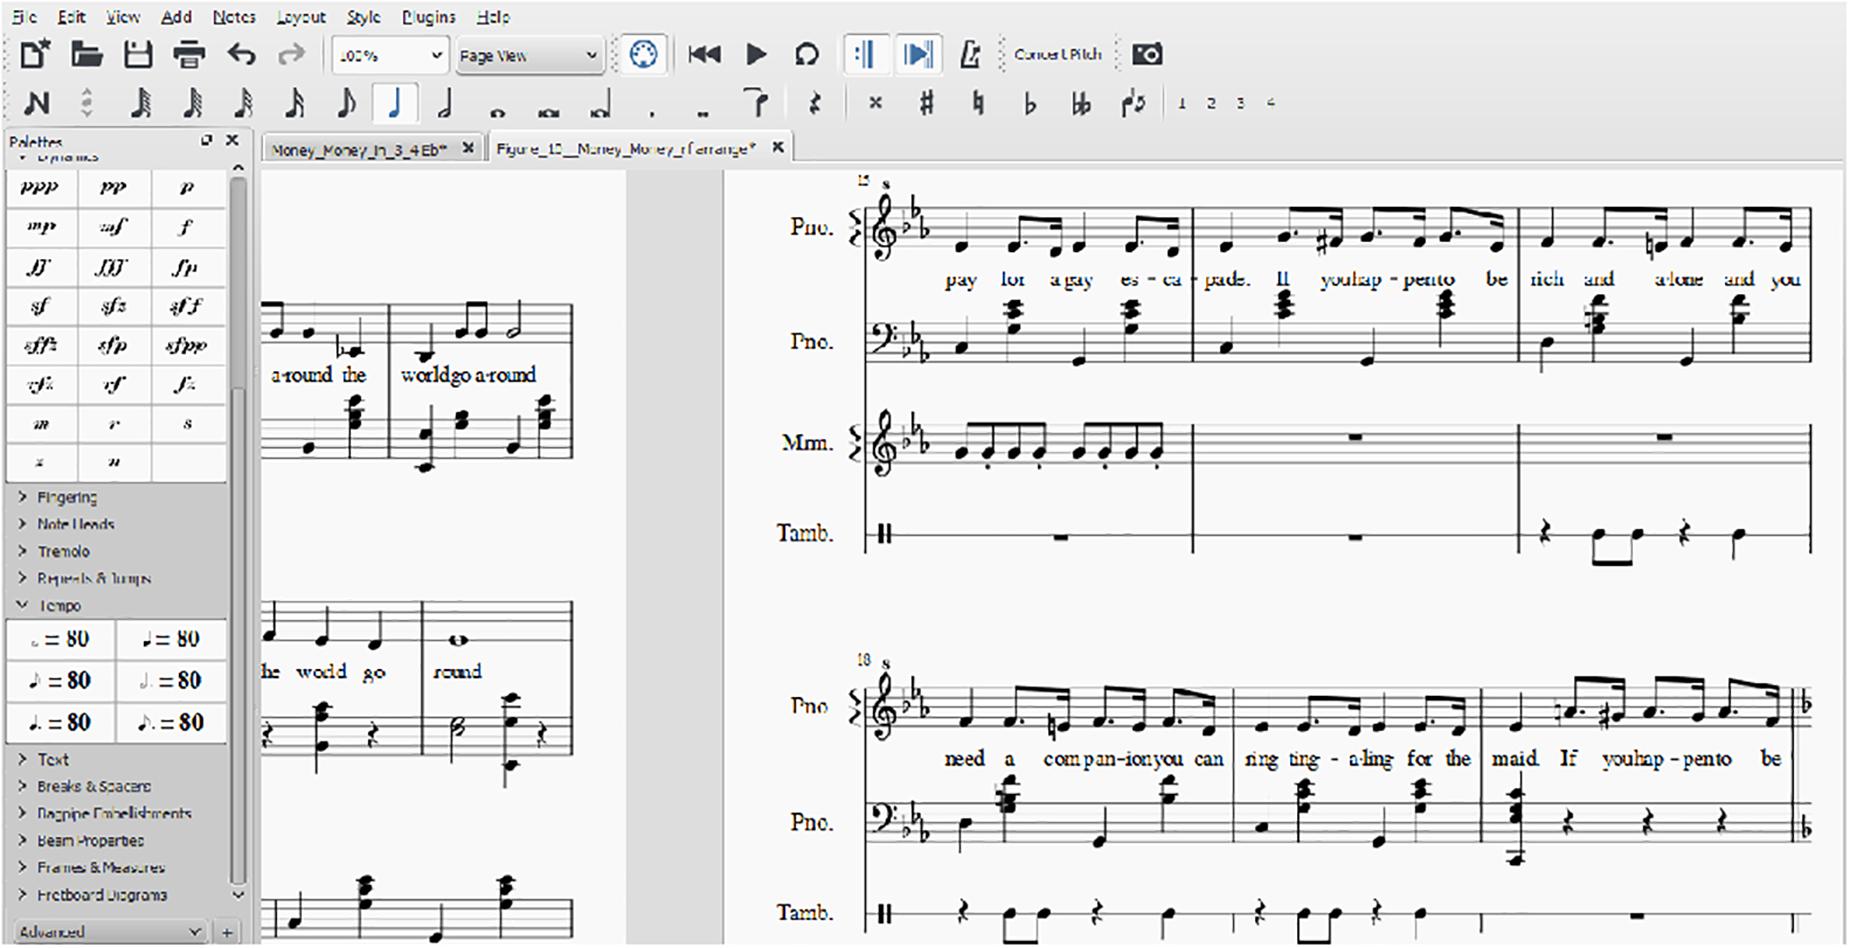Expand the Tremolo palette
This screenshot has height=948, width=1850.
63,551
